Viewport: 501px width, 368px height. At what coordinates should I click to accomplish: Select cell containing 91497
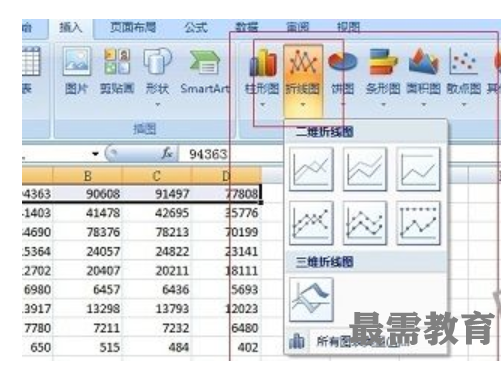click(157, 194)
